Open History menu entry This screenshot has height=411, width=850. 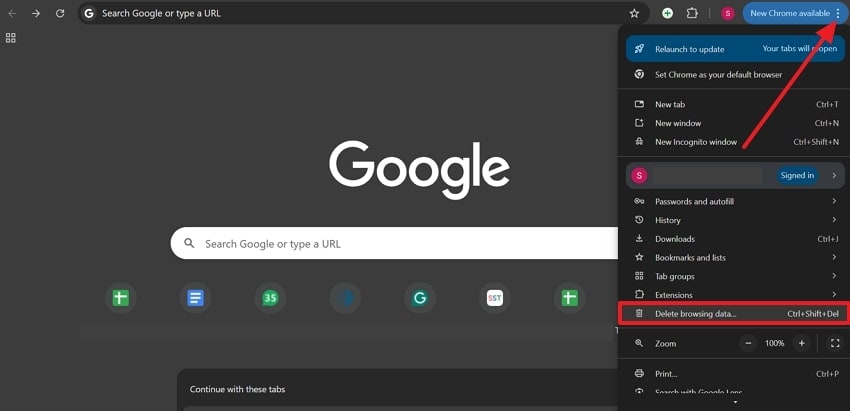tap(736, 220)
